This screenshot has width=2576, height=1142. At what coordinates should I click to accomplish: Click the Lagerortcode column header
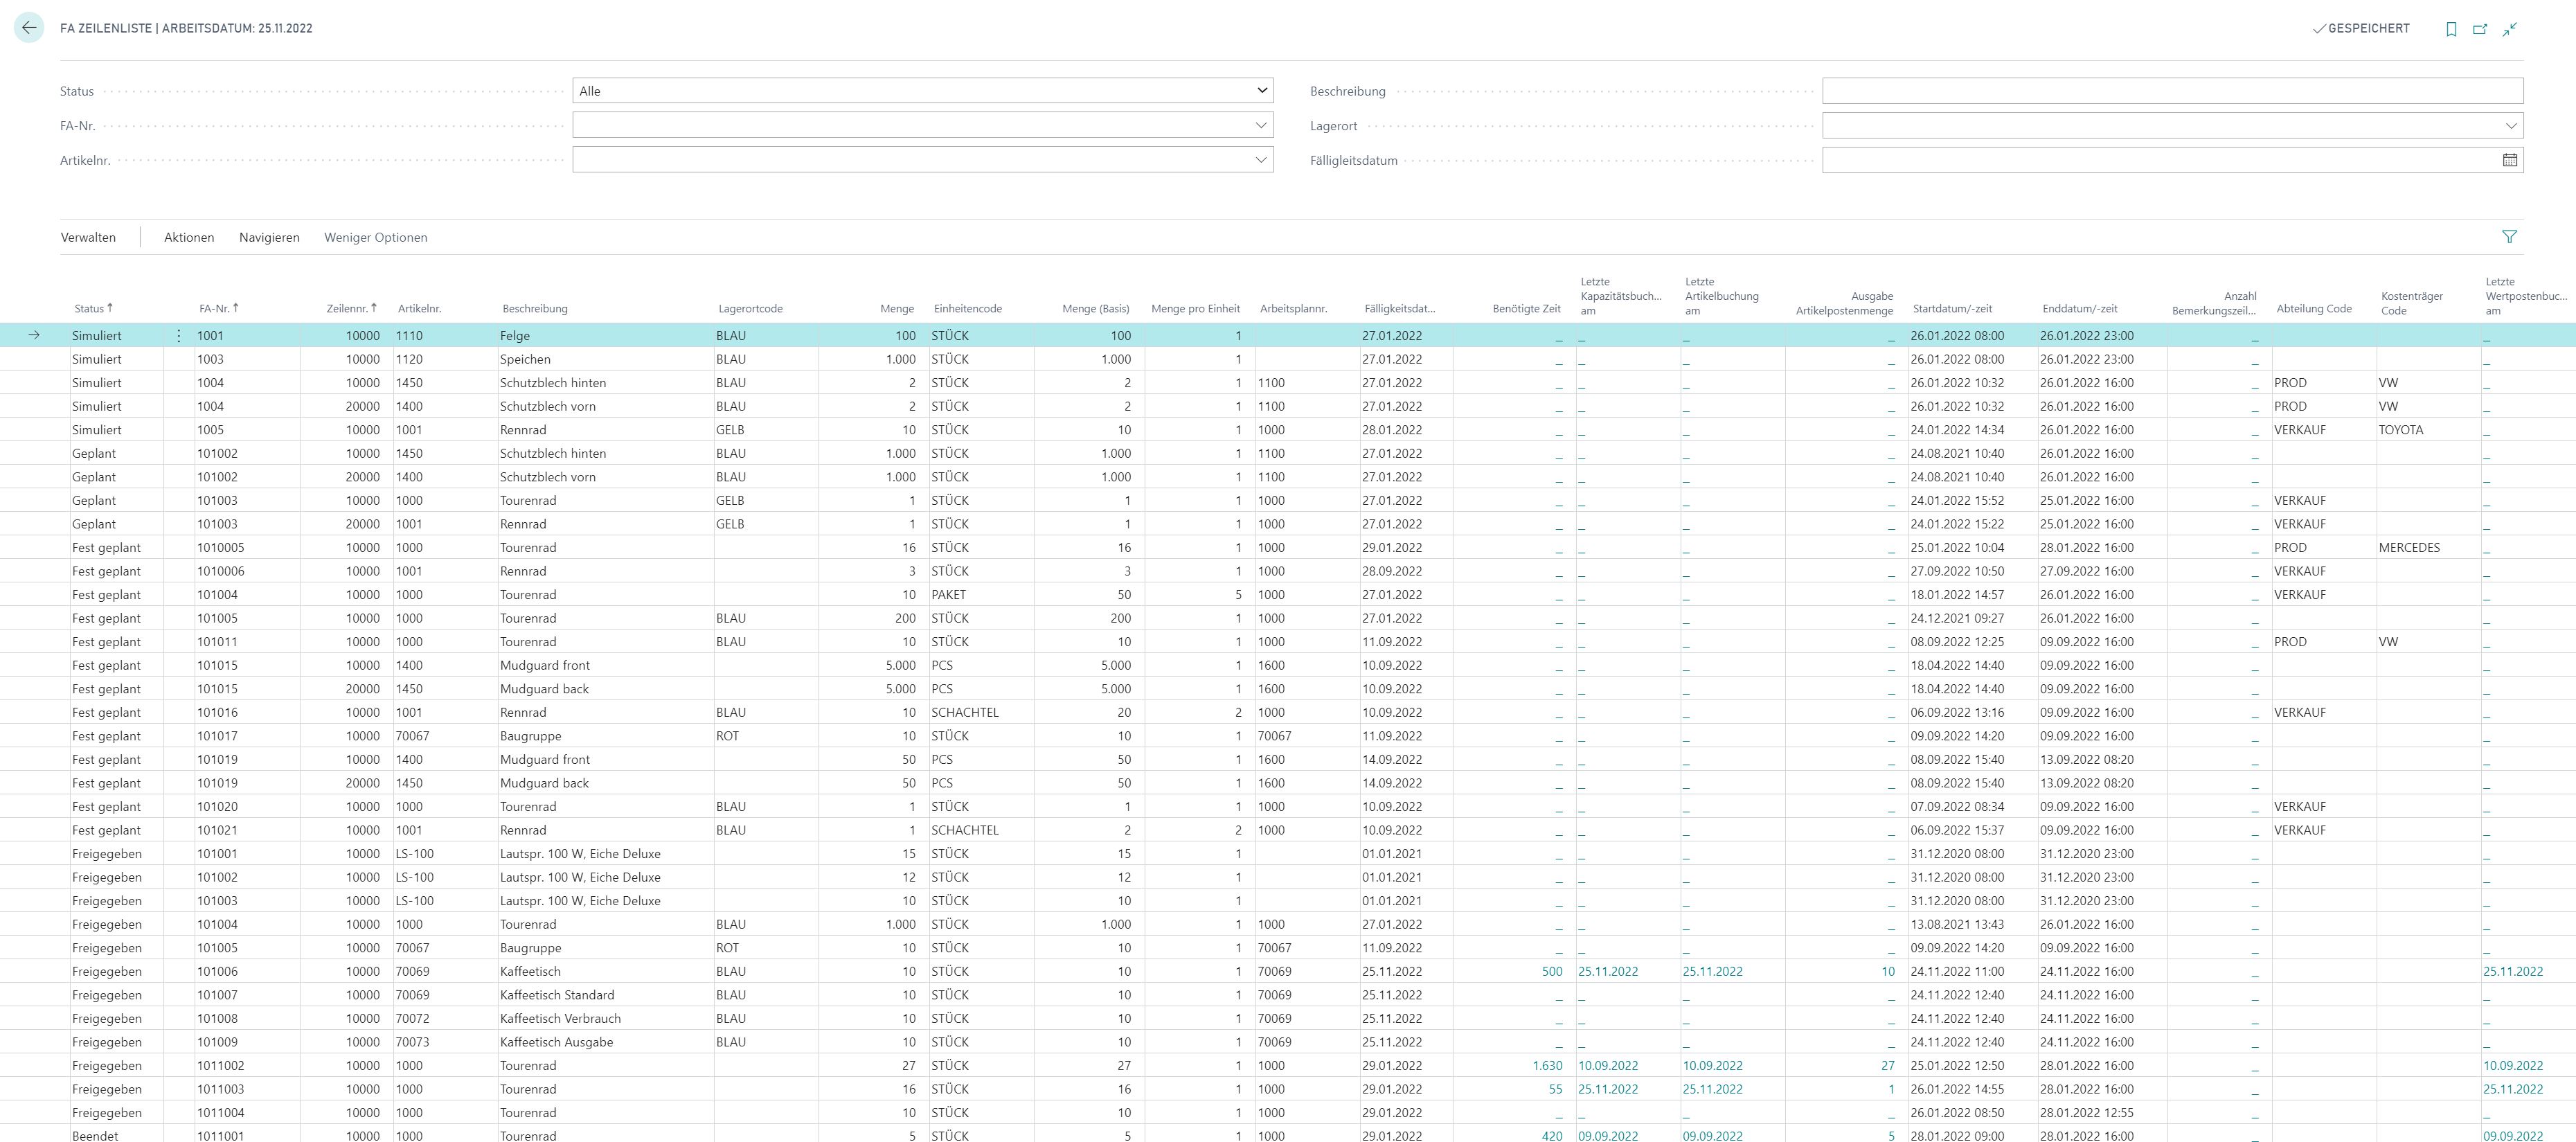(x=750, y=309)
